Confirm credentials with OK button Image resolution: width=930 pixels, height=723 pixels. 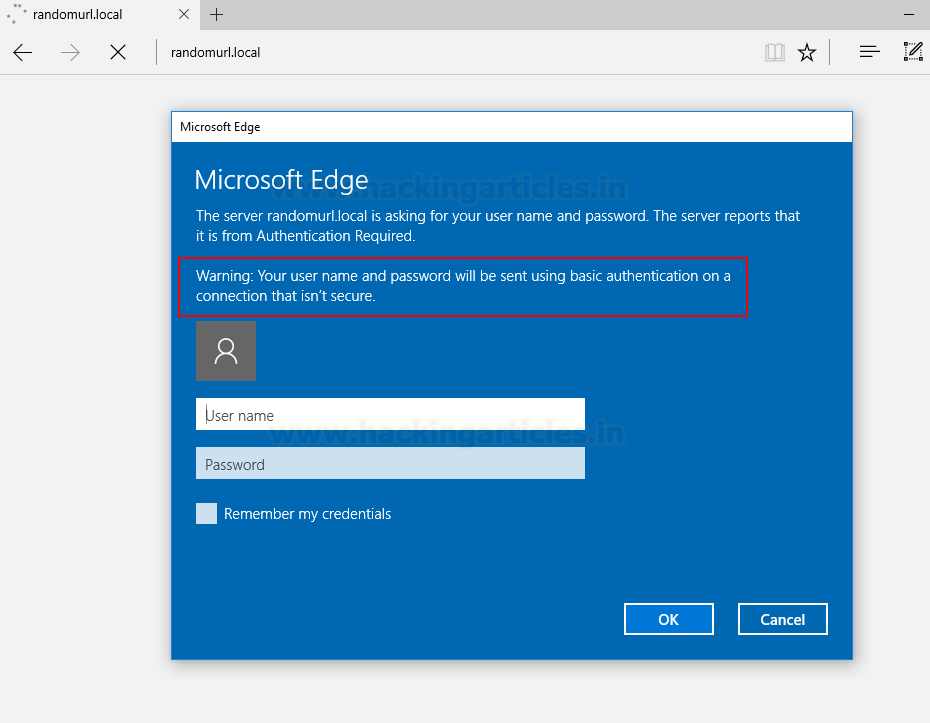pyautogui.click(x=668, y=619)
